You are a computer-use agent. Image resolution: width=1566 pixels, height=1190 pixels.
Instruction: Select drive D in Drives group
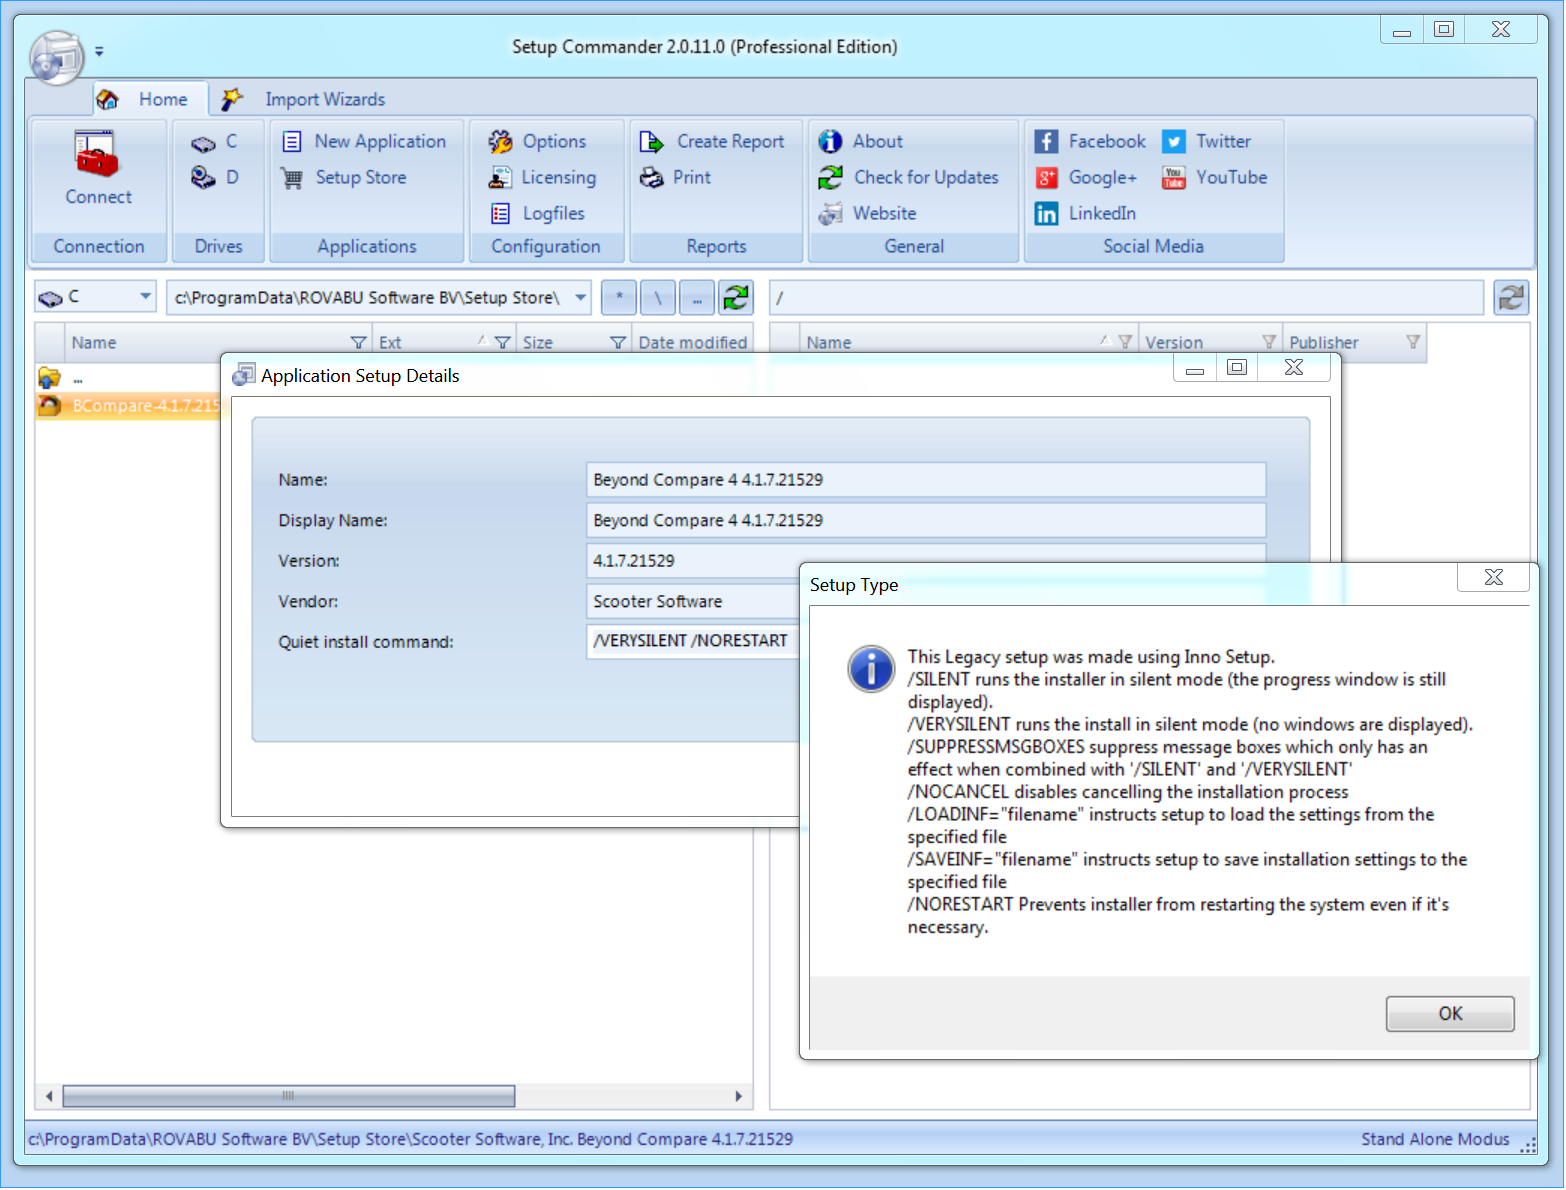point(215,178)
